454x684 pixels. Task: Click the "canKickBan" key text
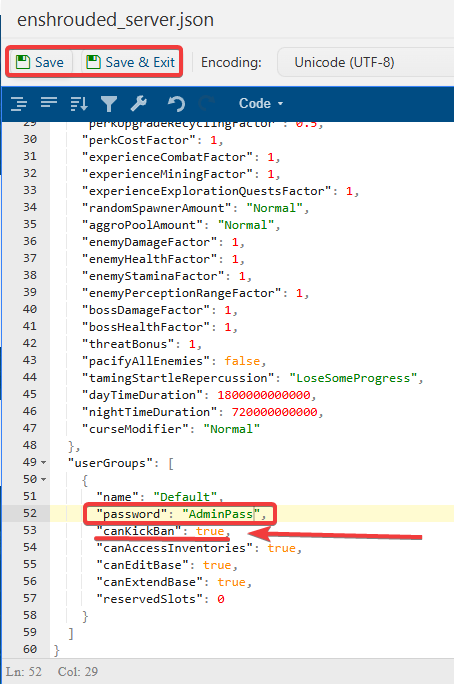(139, 531)
